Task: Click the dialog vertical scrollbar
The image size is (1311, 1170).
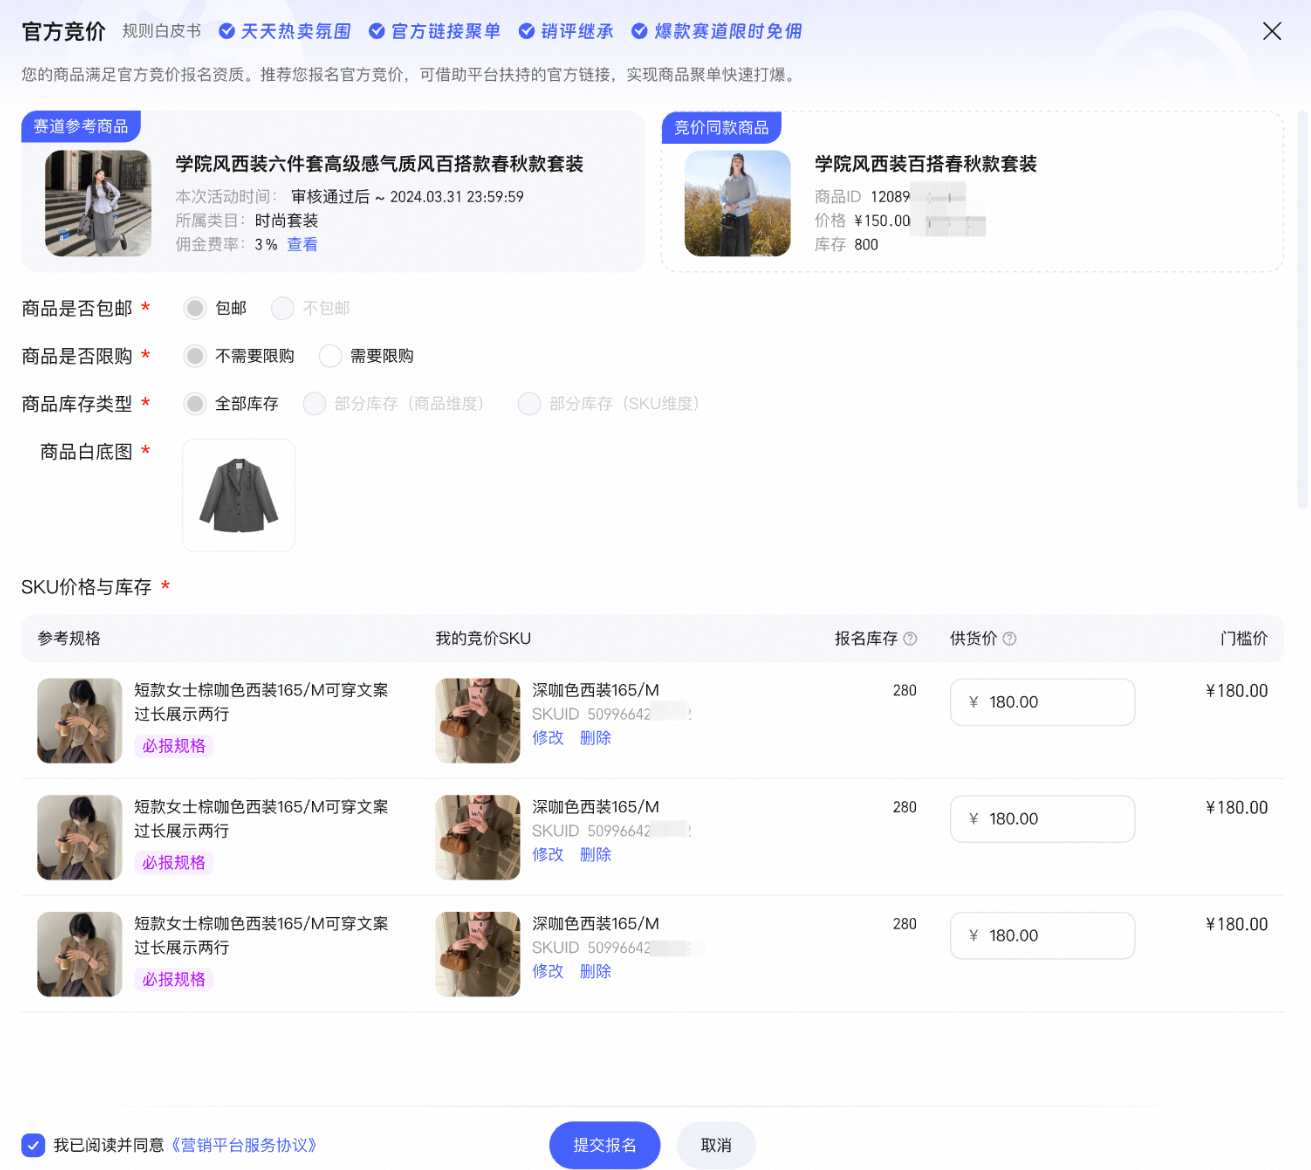Action: click(1302, 310)
